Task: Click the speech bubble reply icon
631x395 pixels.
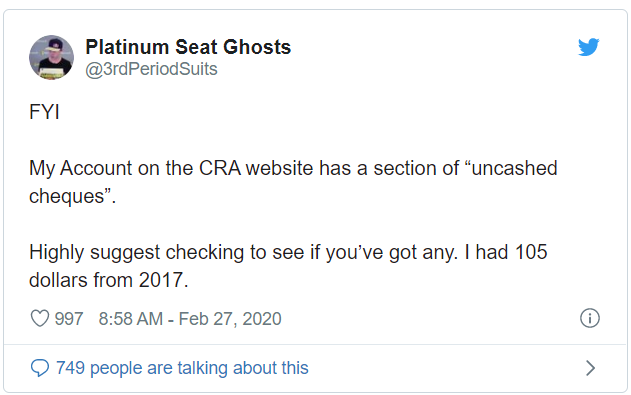Action: pyautogui.click(x=40, y=368)
